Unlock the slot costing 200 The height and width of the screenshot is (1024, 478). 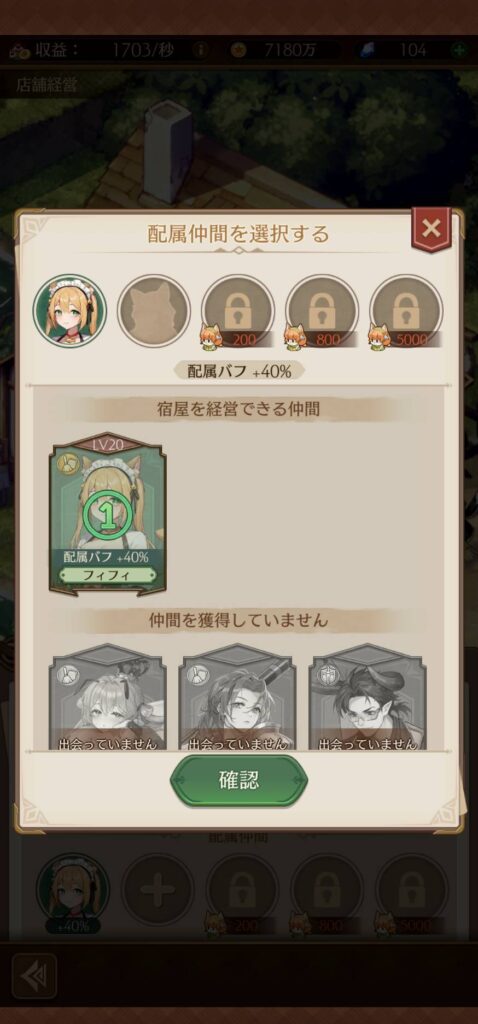(238, 310)
